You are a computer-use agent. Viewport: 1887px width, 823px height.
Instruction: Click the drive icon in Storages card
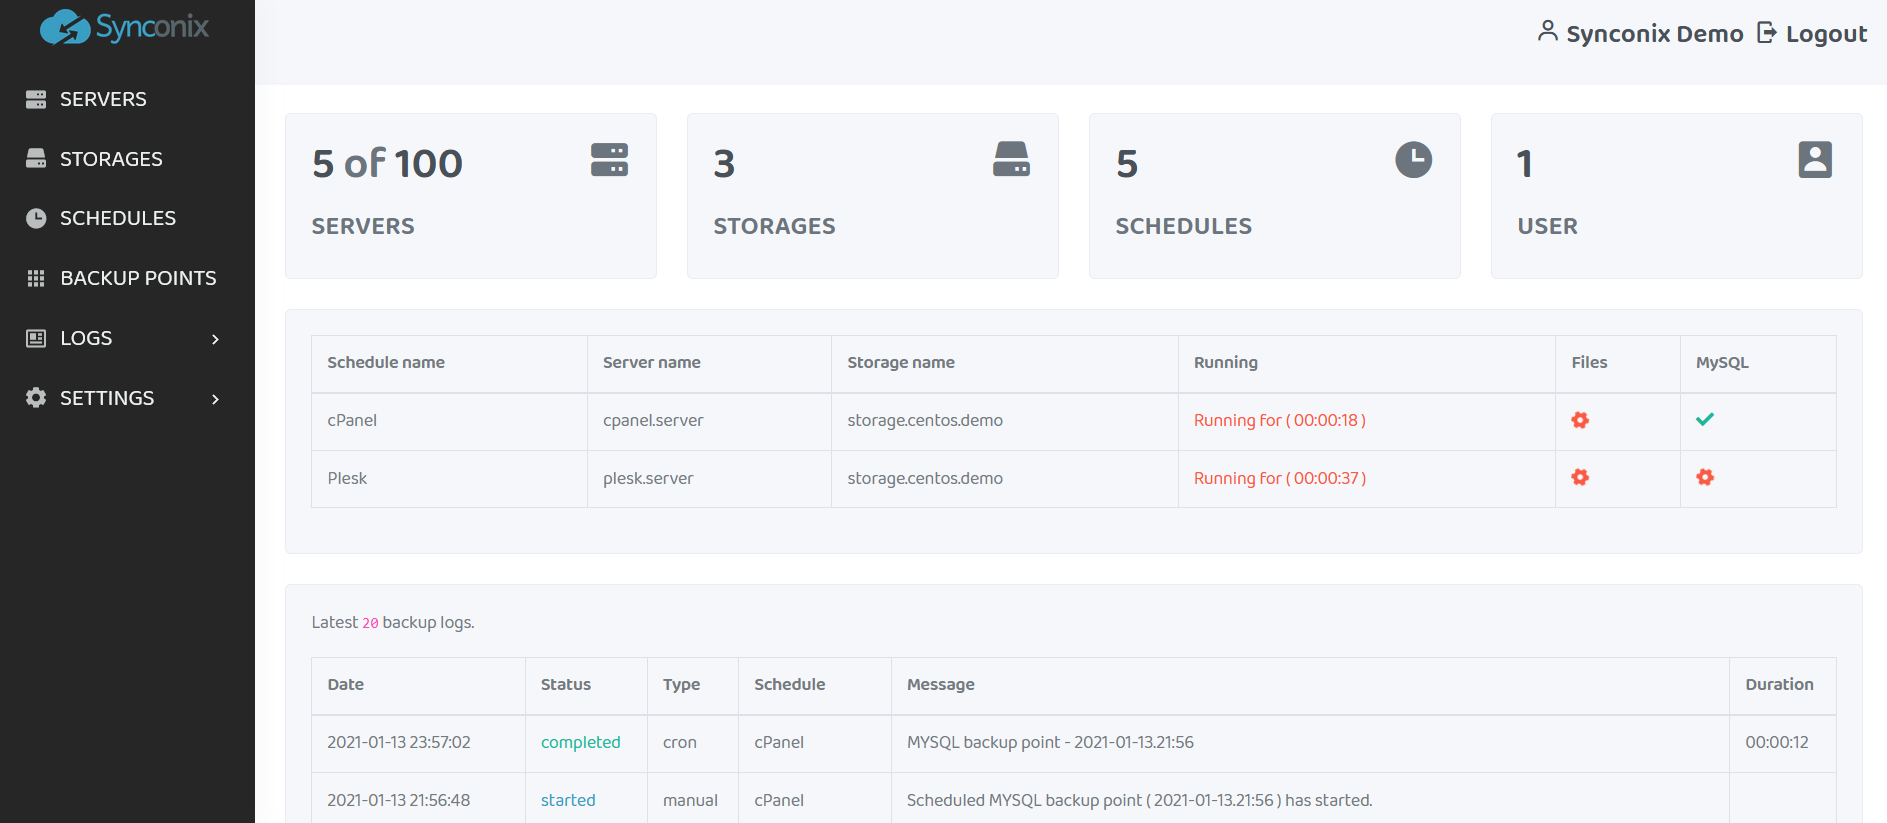[1011, 159]
